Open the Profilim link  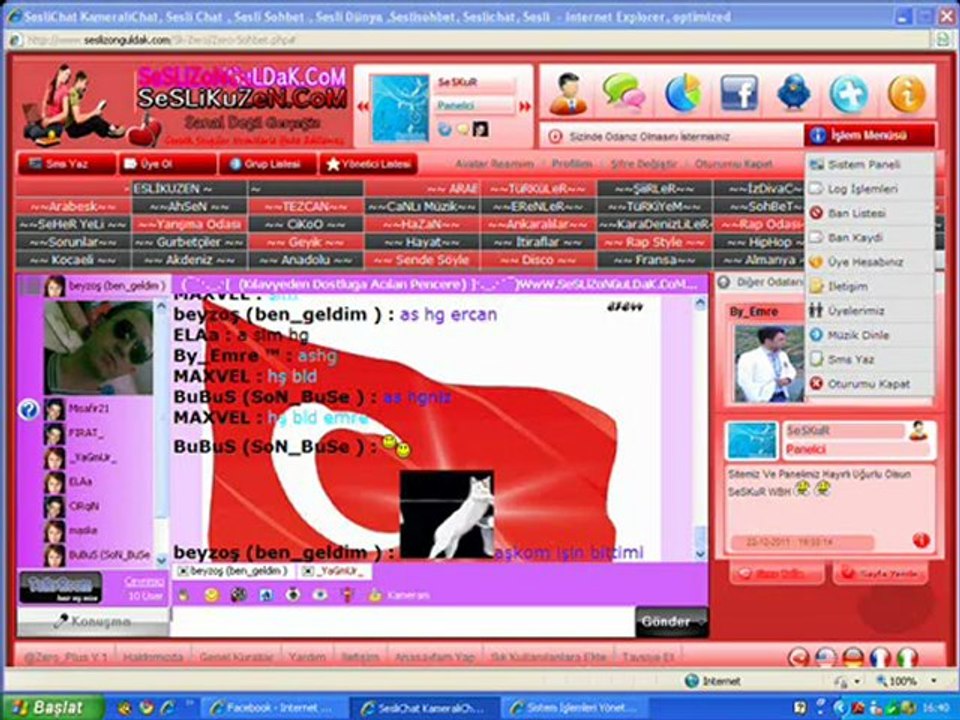[x=572, y=164]
